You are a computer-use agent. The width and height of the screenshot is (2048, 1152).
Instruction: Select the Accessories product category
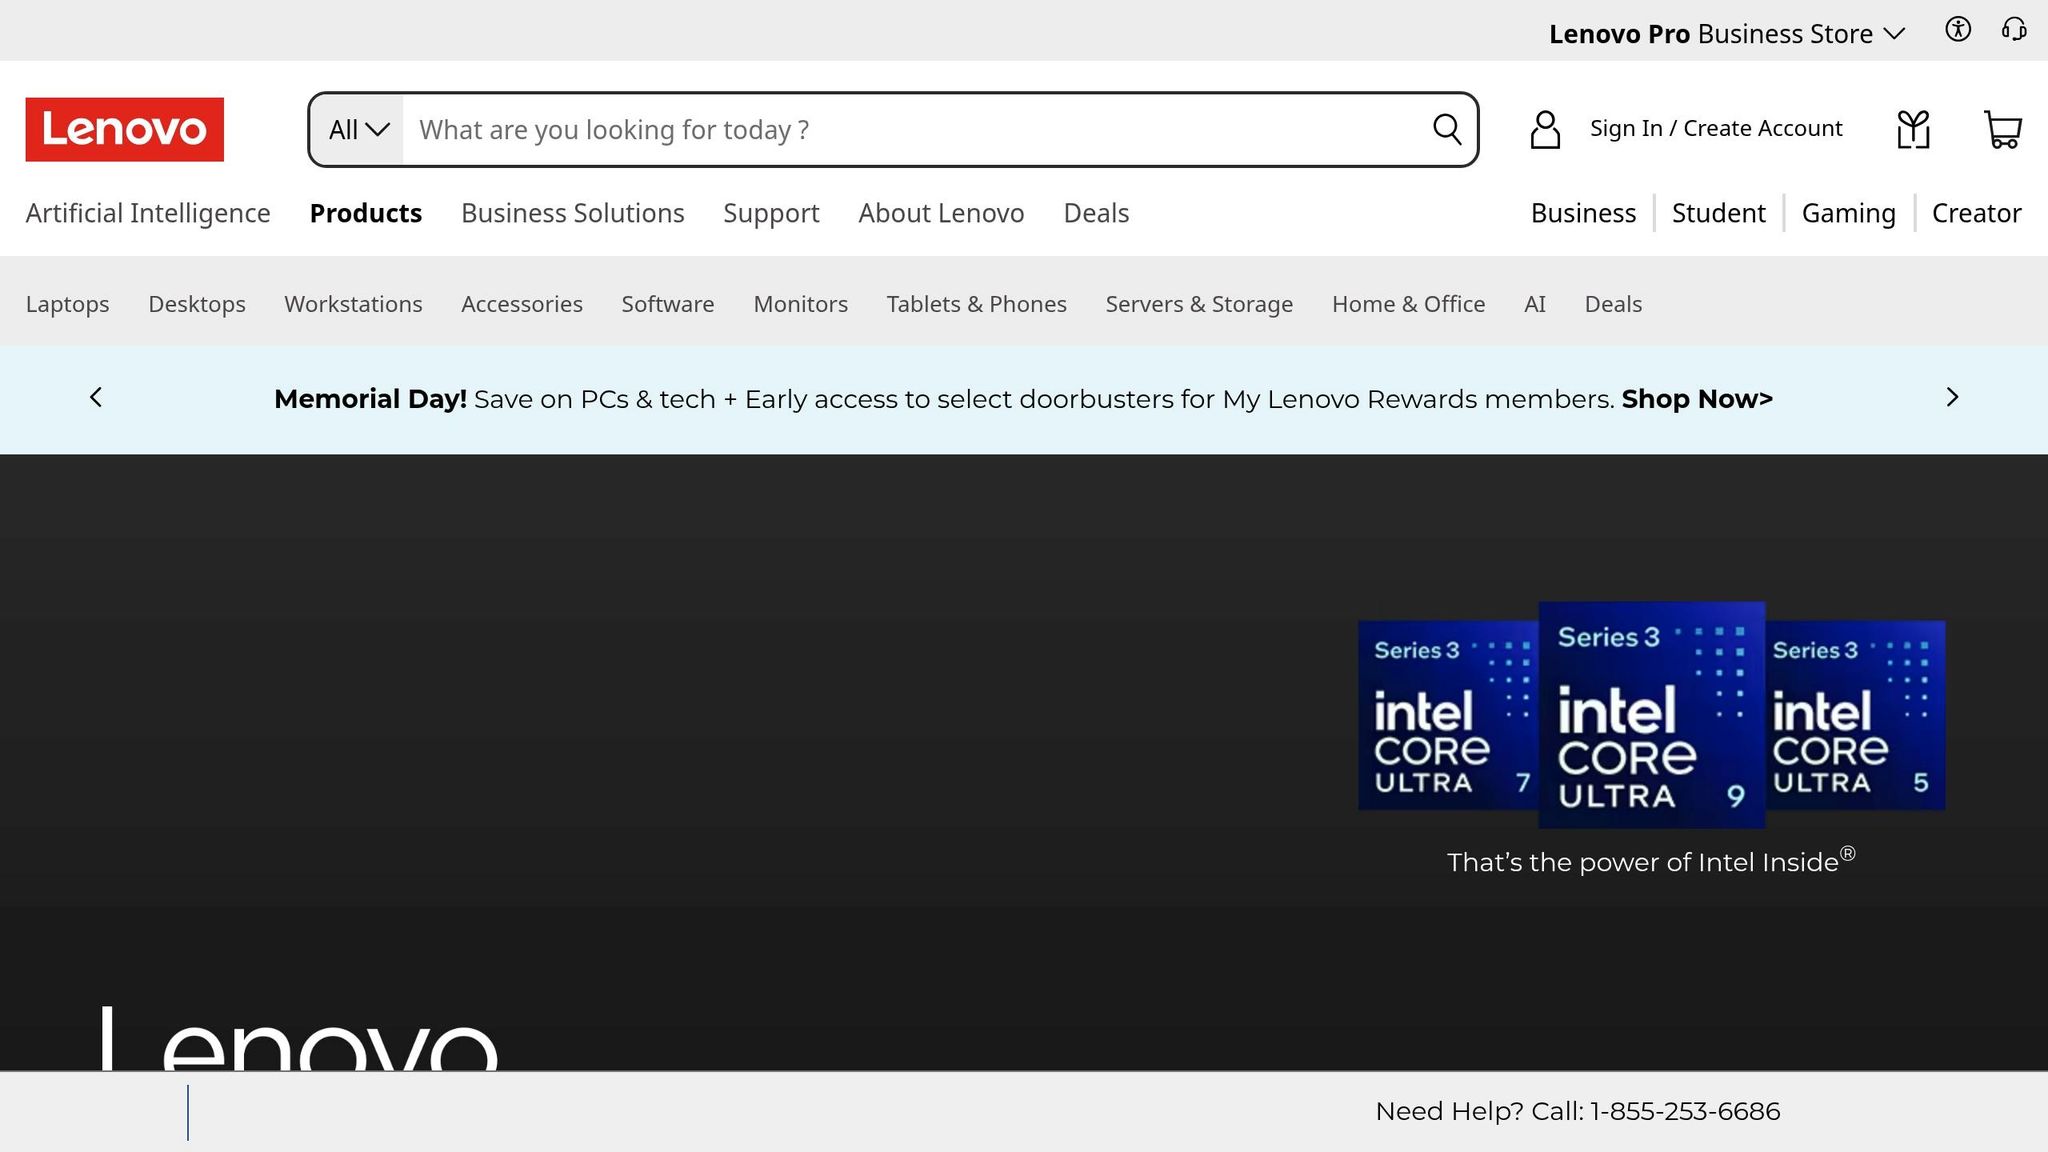pos(522,304)
